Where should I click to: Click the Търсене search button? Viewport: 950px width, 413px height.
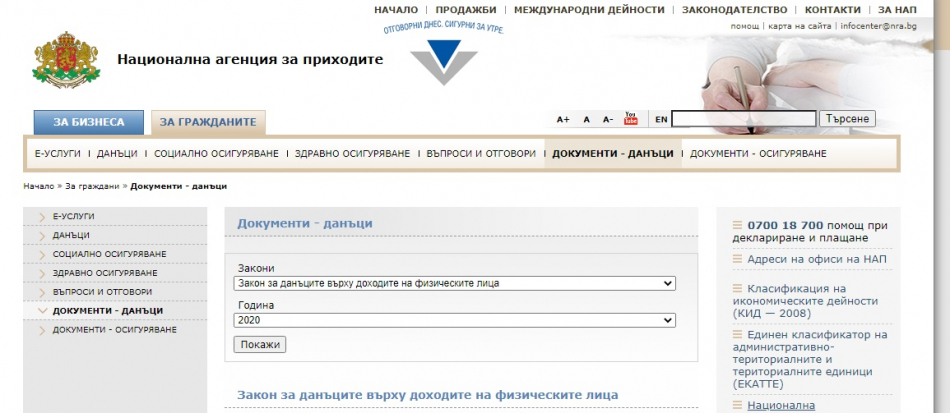tap(847, 119)
